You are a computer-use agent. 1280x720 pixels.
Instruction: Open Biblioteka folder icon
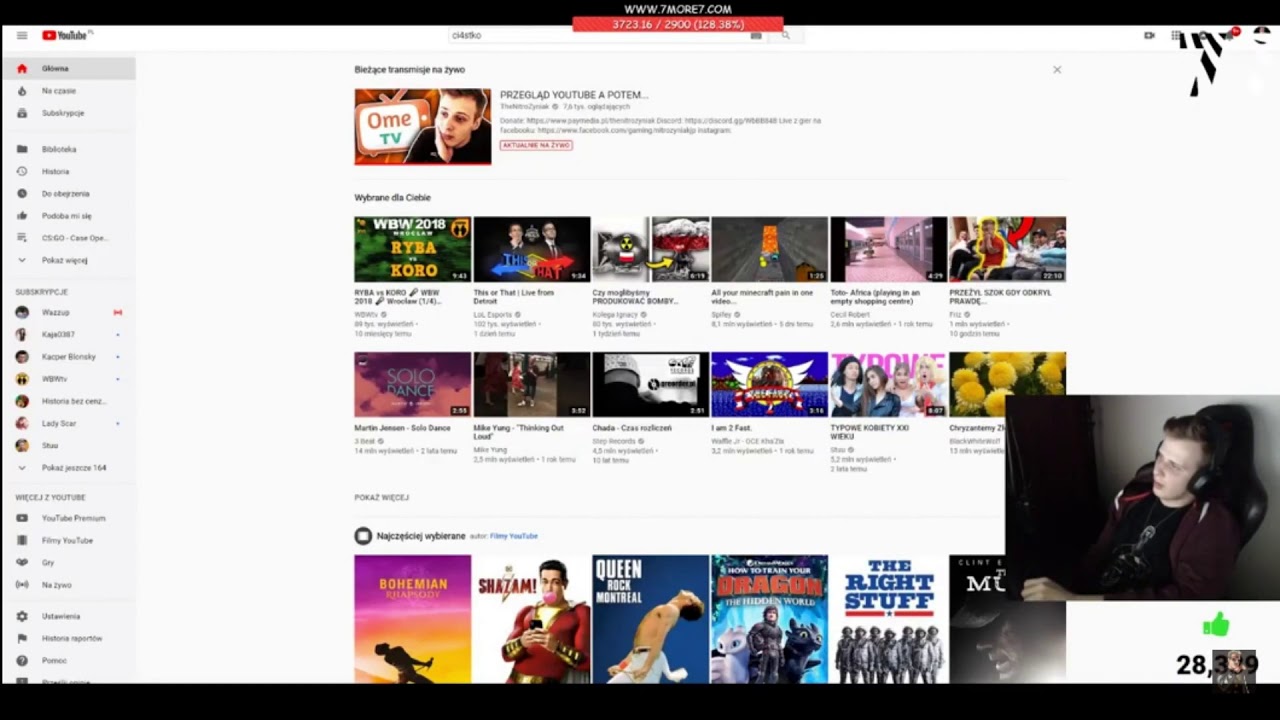coord(22,149)
